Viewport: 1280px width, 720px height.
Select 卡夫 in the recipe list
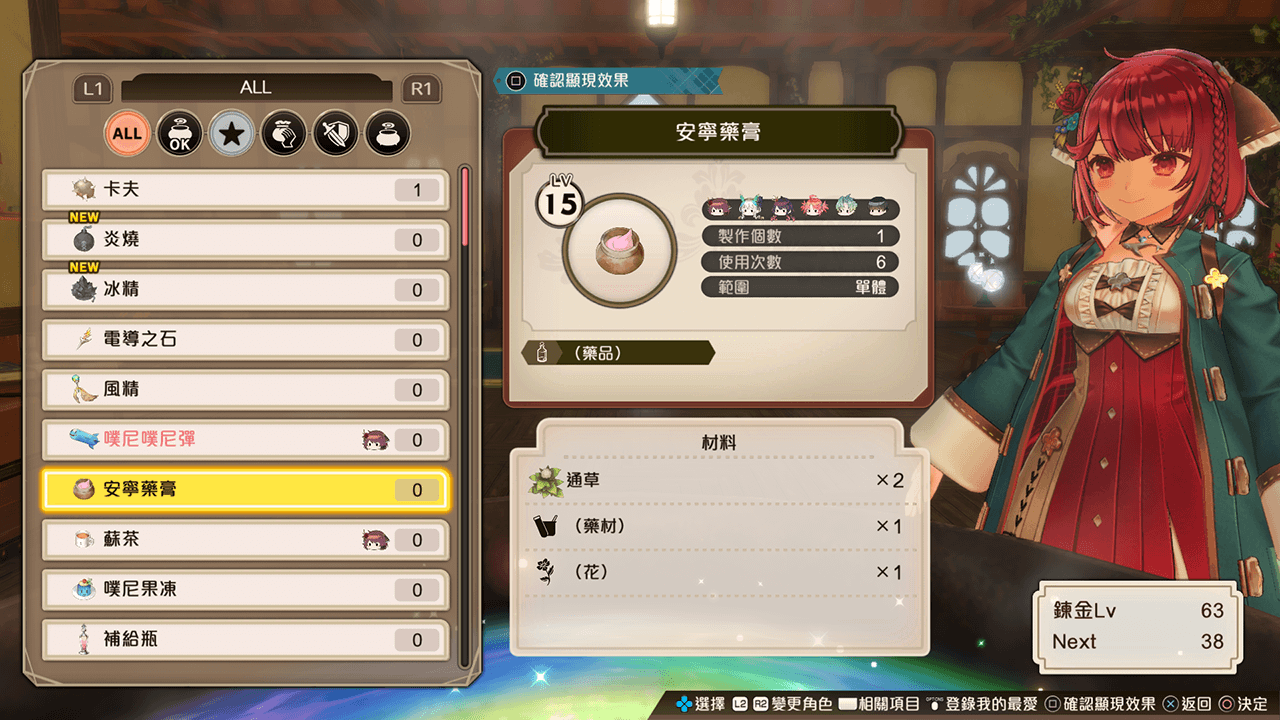[x=246, y=189]
